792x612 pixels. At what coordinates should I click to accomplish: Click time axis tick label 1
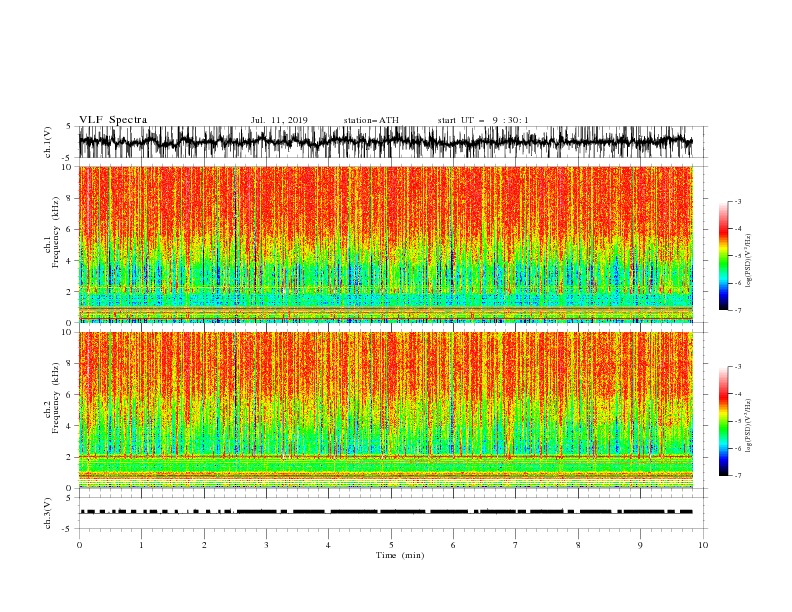tap(141, 545)
